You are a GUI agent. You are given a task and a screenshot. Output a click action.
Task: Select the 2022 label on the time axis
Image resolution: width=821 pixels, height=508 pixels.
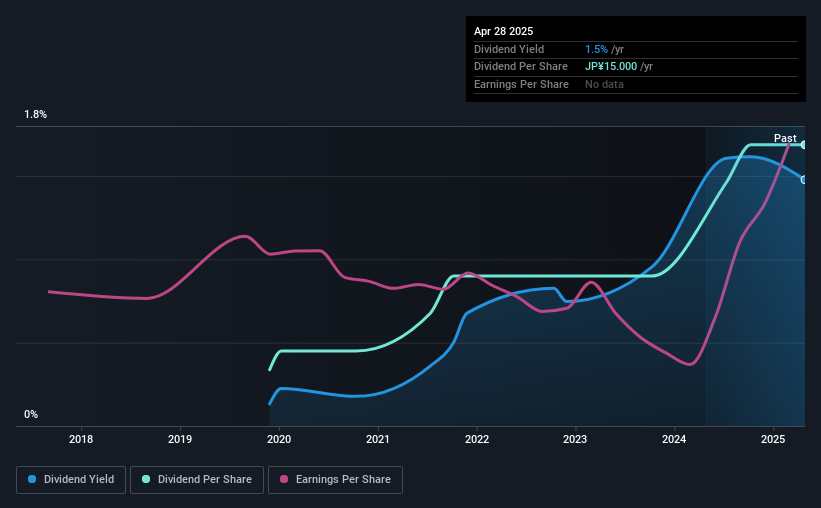pos(476,439)
